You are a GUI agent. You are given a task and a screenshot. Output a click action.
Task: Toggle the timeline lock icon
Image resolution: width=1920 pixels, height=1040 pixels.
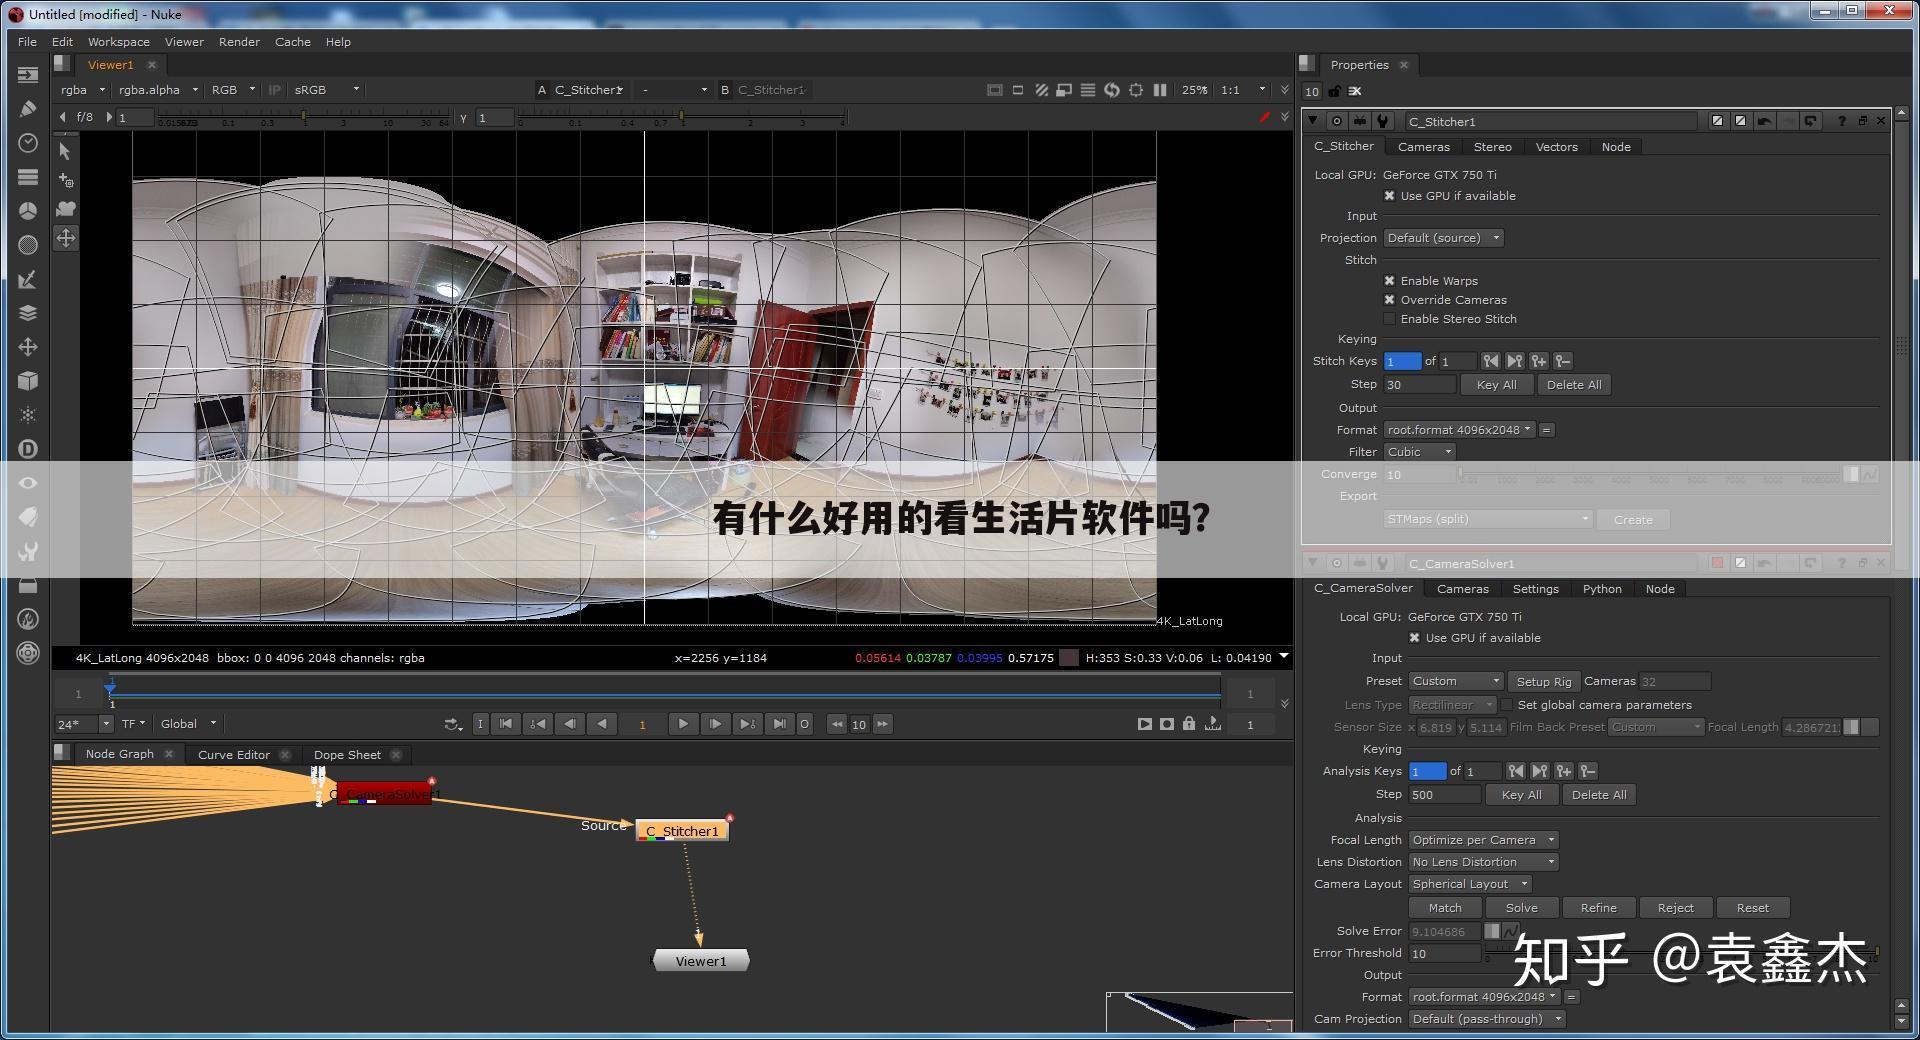tap(1189, 724)
